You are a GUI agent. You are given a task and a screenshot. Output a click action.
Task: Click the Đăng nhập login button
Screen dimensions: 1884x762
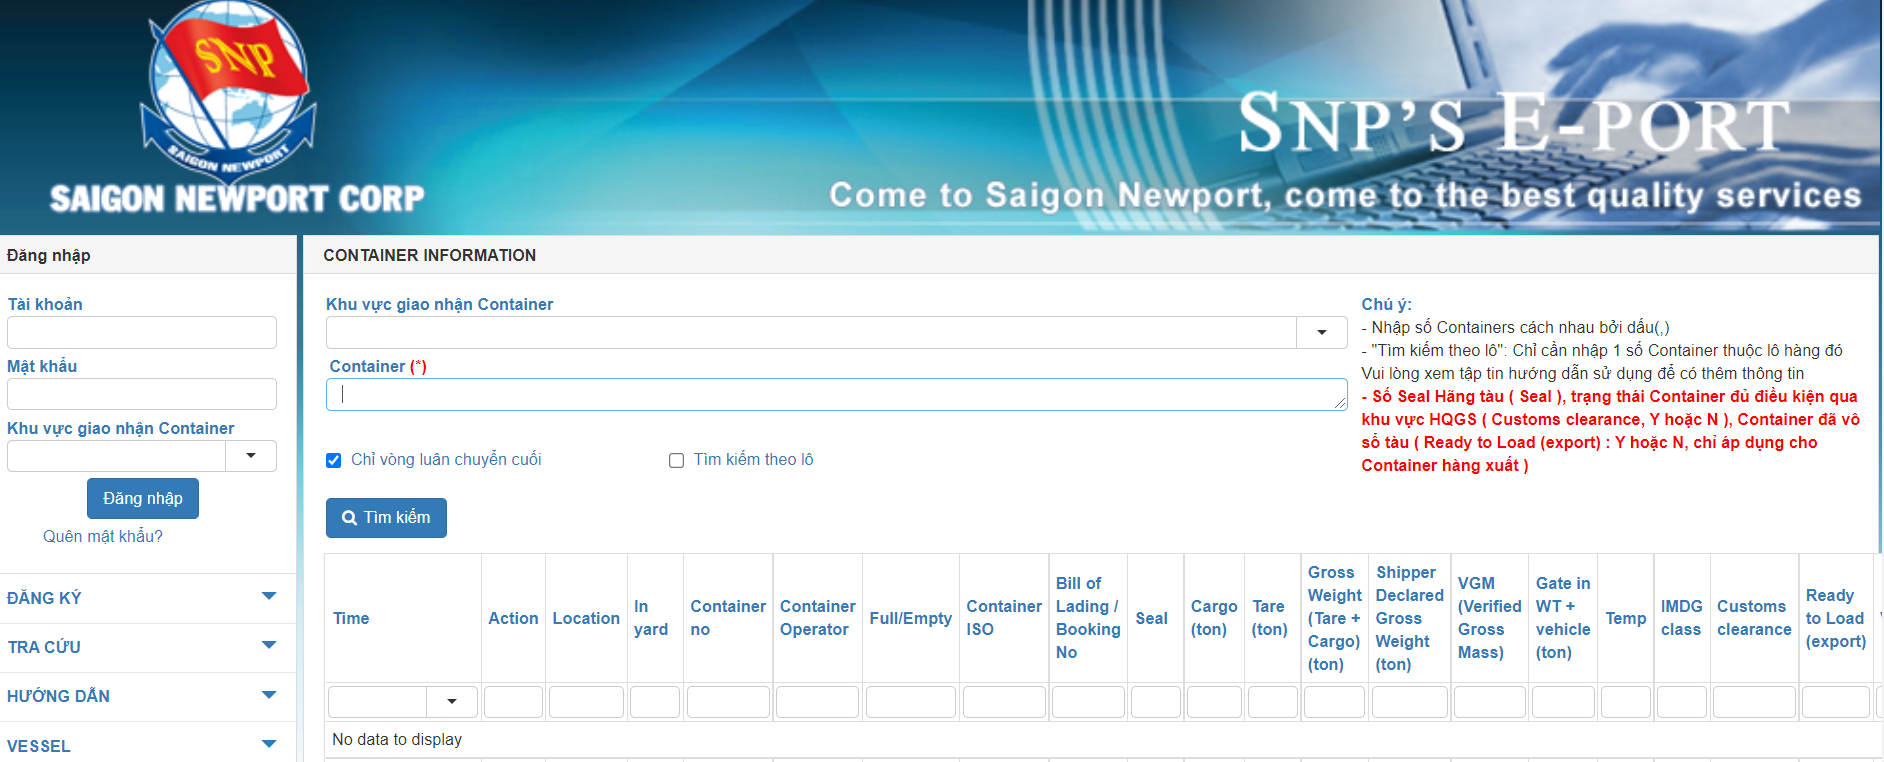[x=143, y=498]
